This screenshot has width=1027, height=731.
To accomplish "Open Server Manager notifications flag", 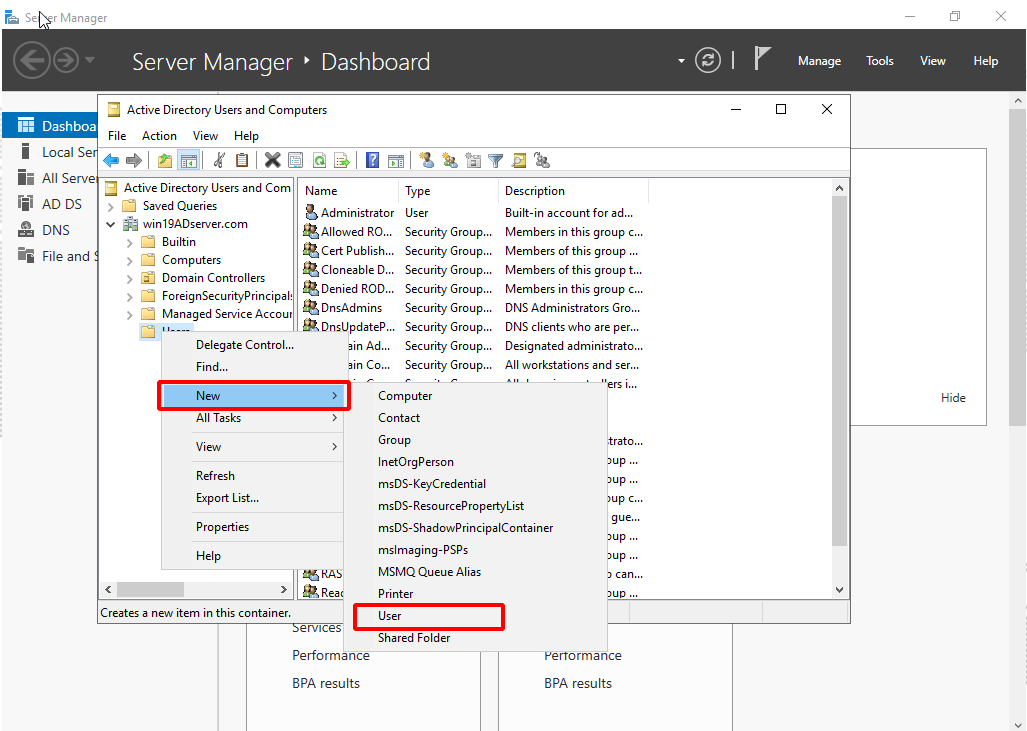I will click(x=762, y=60).
